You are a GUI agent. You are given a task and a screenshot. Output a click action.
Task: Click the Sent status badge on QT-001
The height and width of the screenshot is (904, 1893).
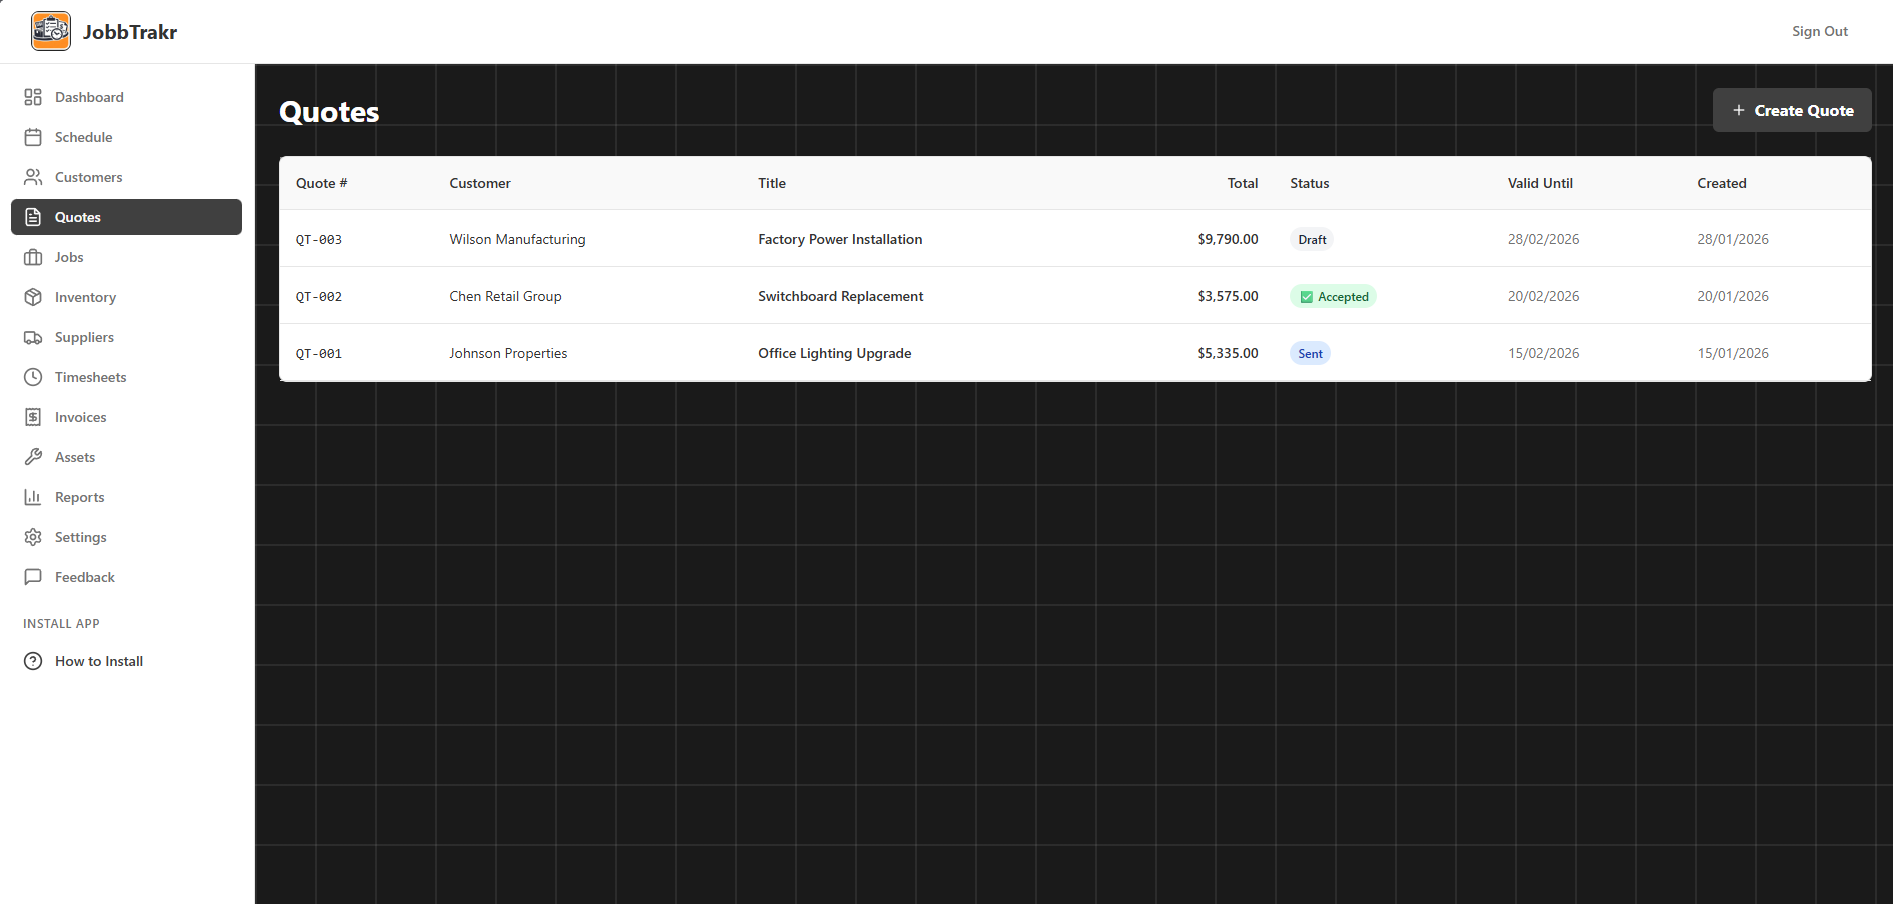point(1310,354)
